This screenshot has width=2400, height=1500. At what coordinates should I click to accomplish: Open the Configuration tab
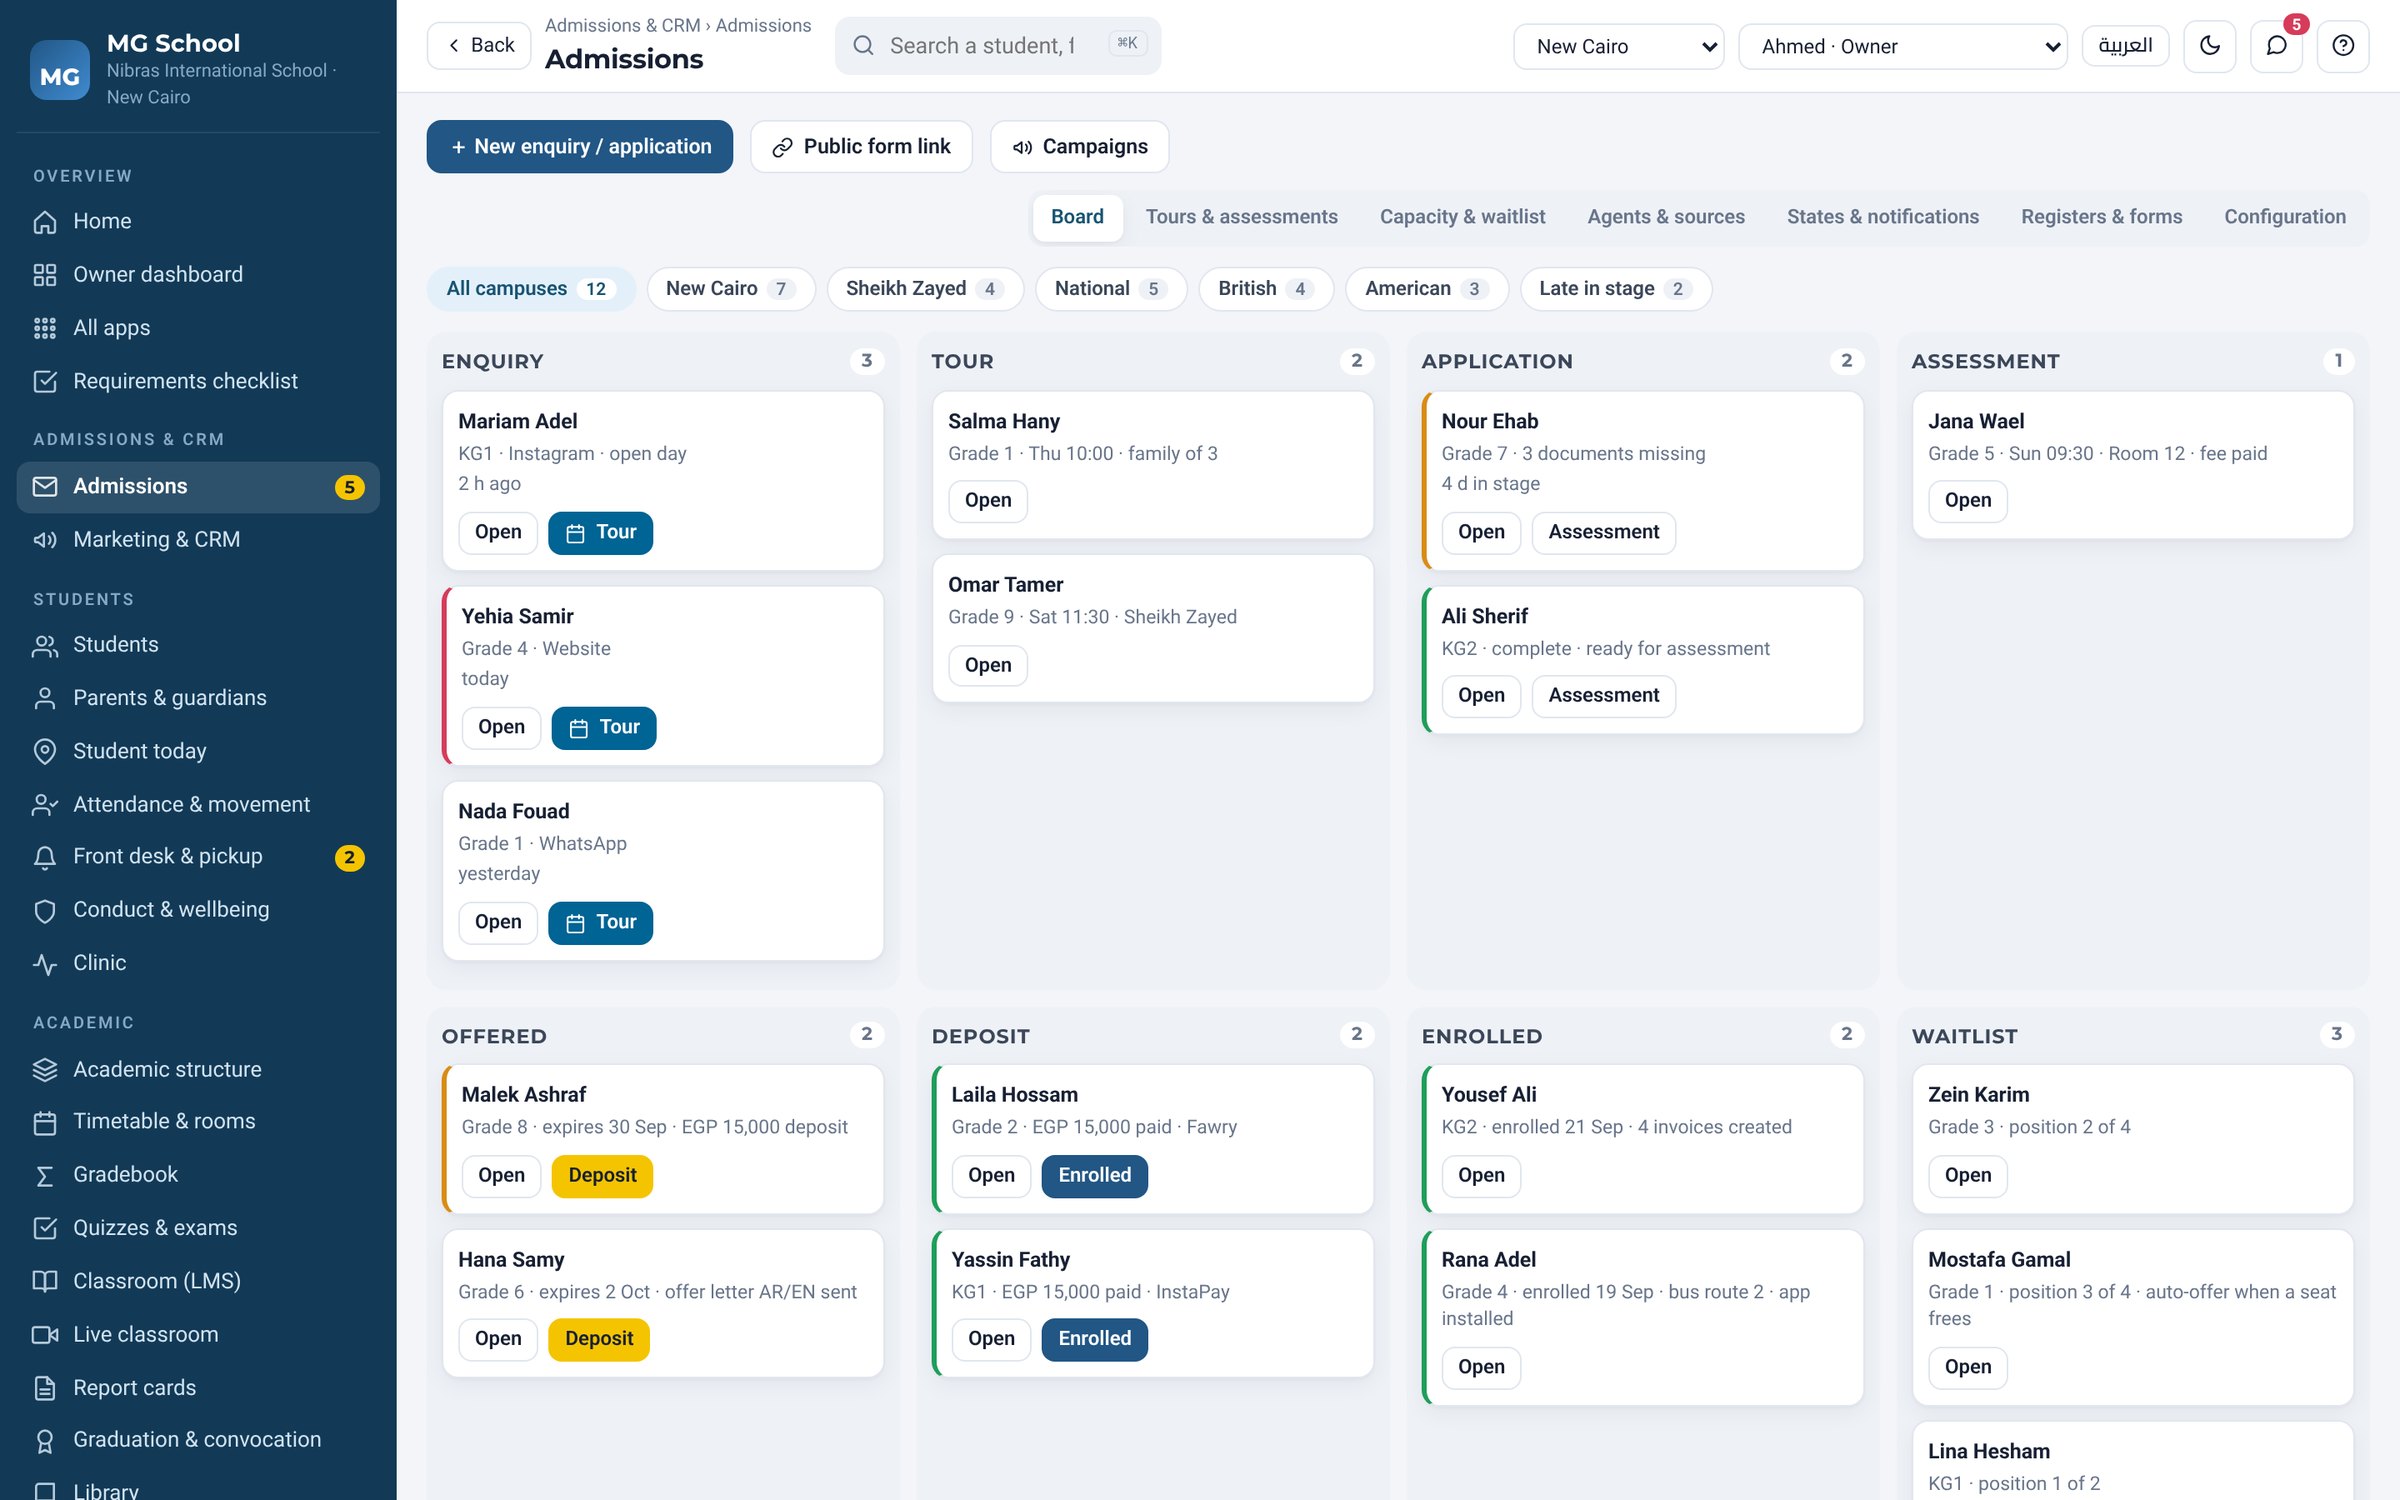[2284, 217]
